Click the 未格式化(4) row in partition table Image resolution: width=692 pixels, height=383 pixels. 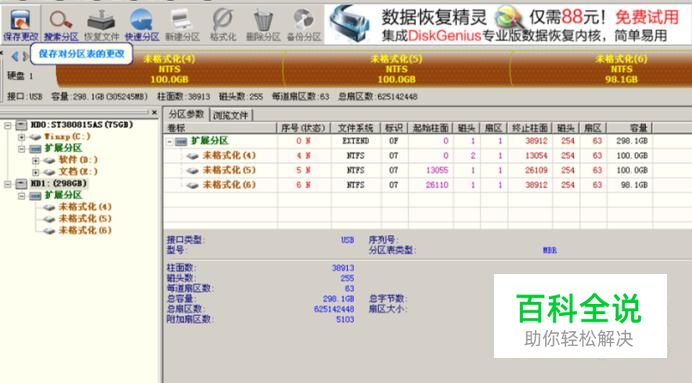408,155
